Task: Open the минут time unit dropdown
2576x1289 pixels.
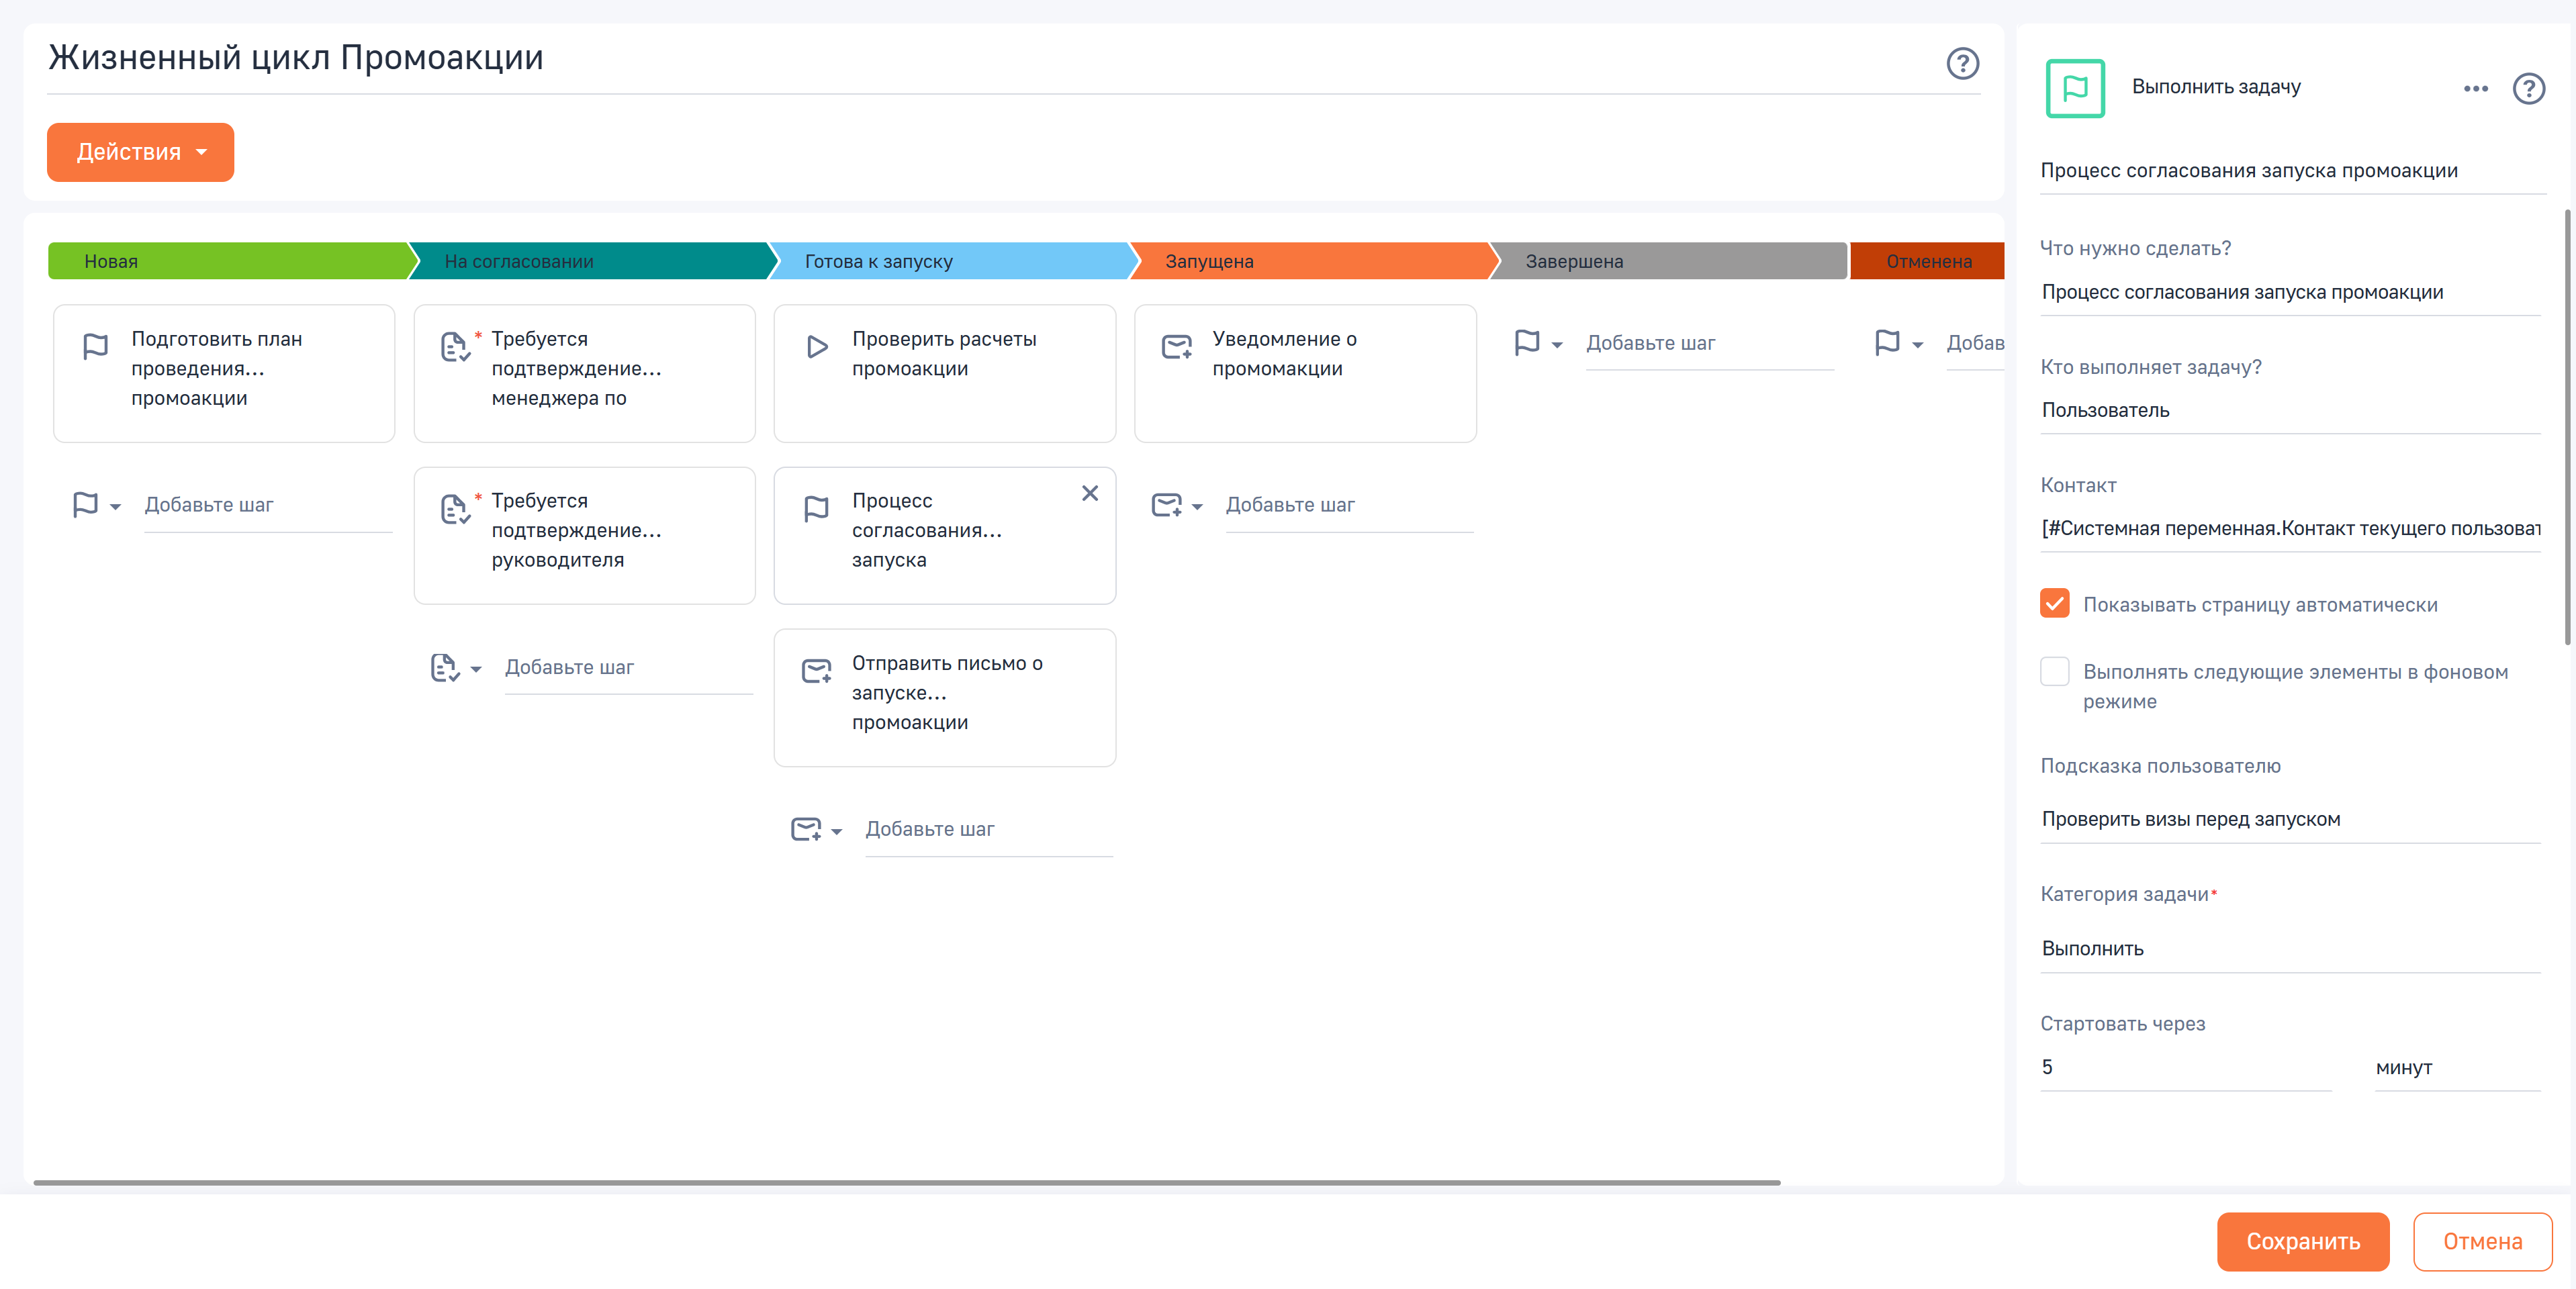Action: (x=2457, y=1067)
